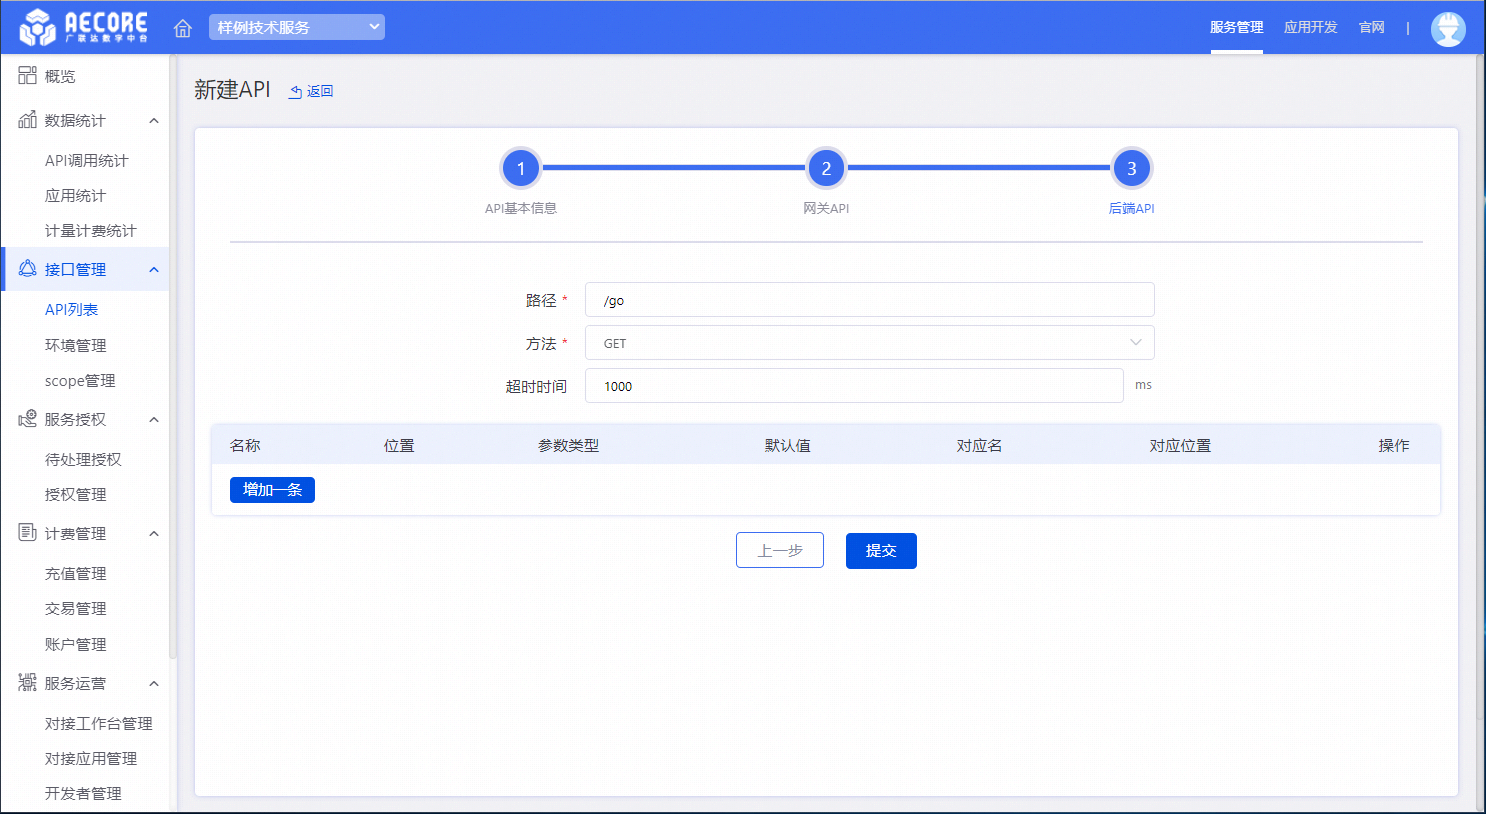Screen dimensions: 1486x814
Task: Collapse the 数据统计 section chevron
Action: tap(154, 121)
